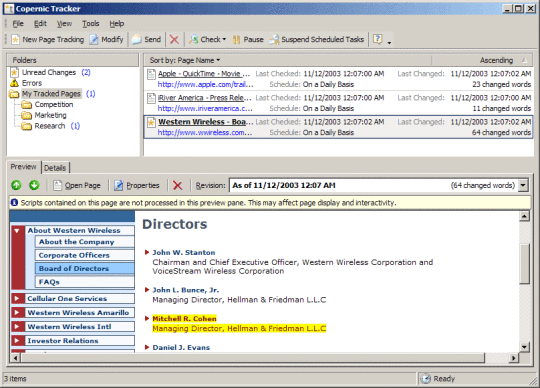540x388 pixels.
Task: Click the Apple QuickTime page document icon
Action: pos(151,74)
